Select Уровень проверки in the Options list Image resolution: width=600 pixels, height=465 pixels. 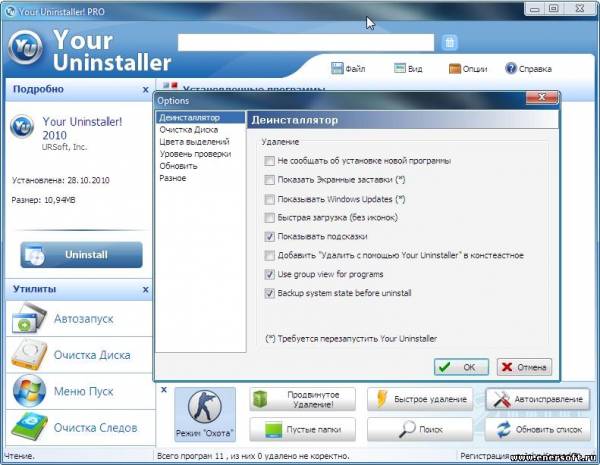195,154
